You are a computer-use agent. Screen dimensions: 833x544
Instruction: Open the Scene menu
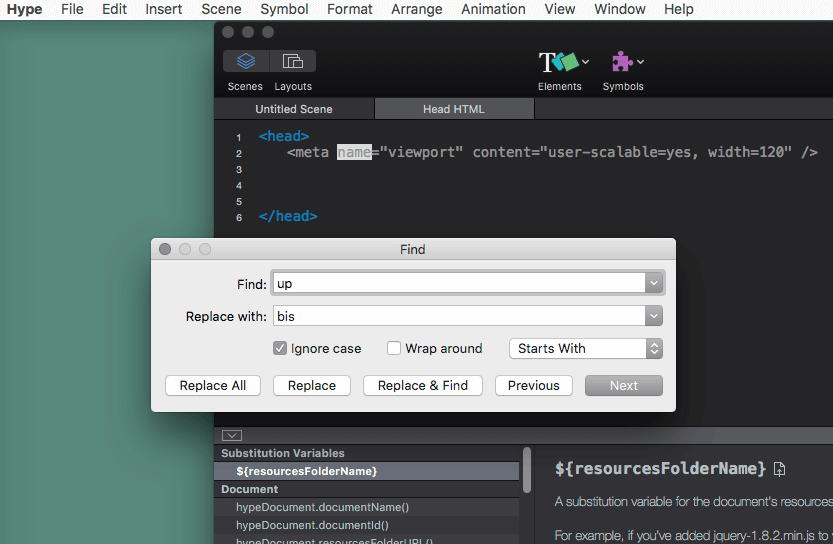coord(221,9)
